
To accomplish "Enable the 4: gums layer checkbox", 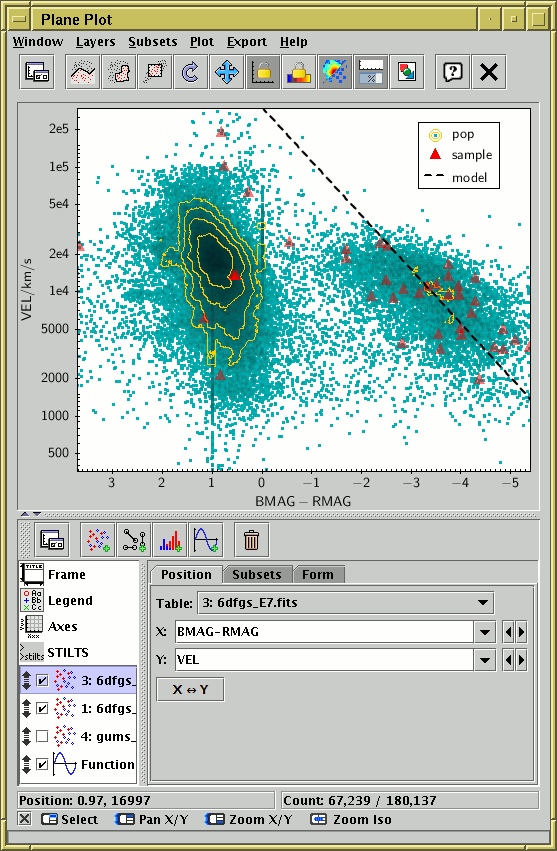I will (x=42, y=736).
